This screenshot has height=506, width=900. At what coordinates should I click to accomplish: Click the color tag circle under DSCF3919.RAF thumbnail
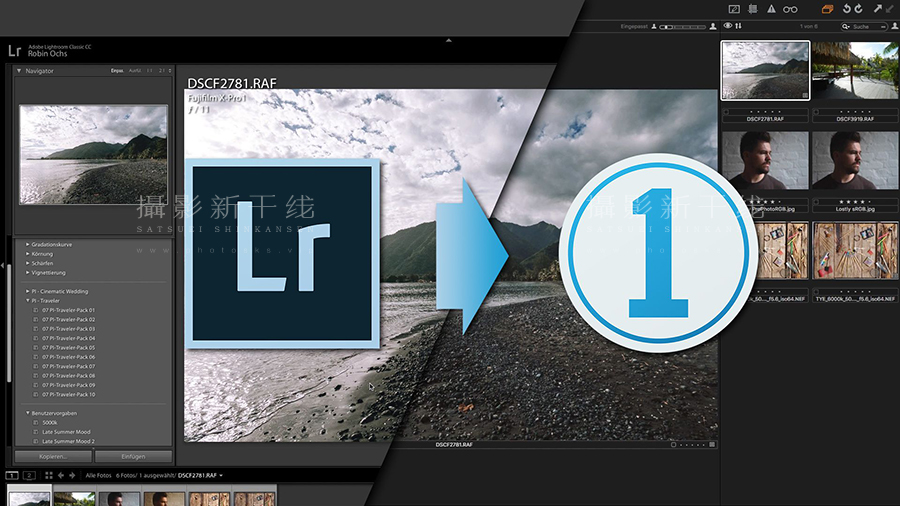click(x=816, y=112)
